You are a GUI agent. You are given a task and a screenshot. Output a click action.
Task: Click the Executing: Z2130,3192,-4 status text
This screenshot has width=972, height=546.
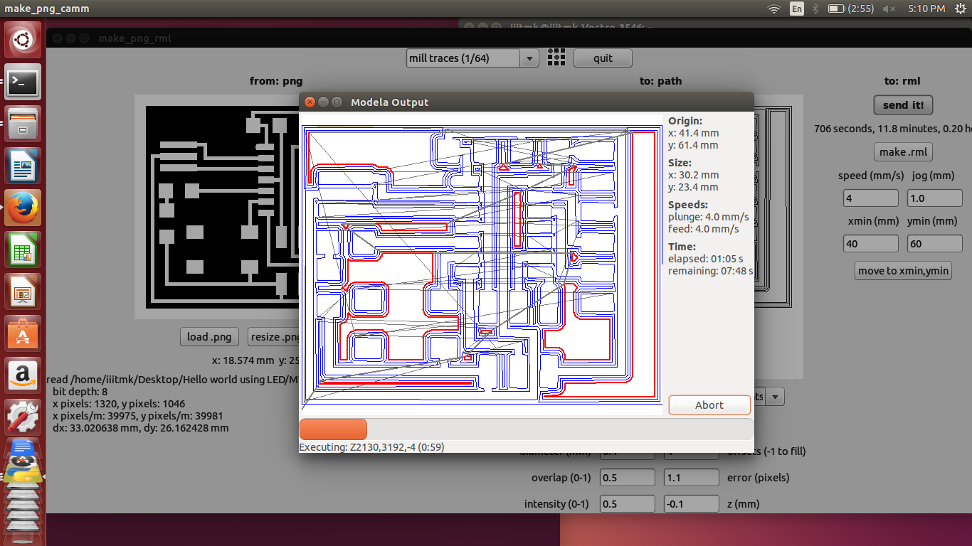[371, 447]
